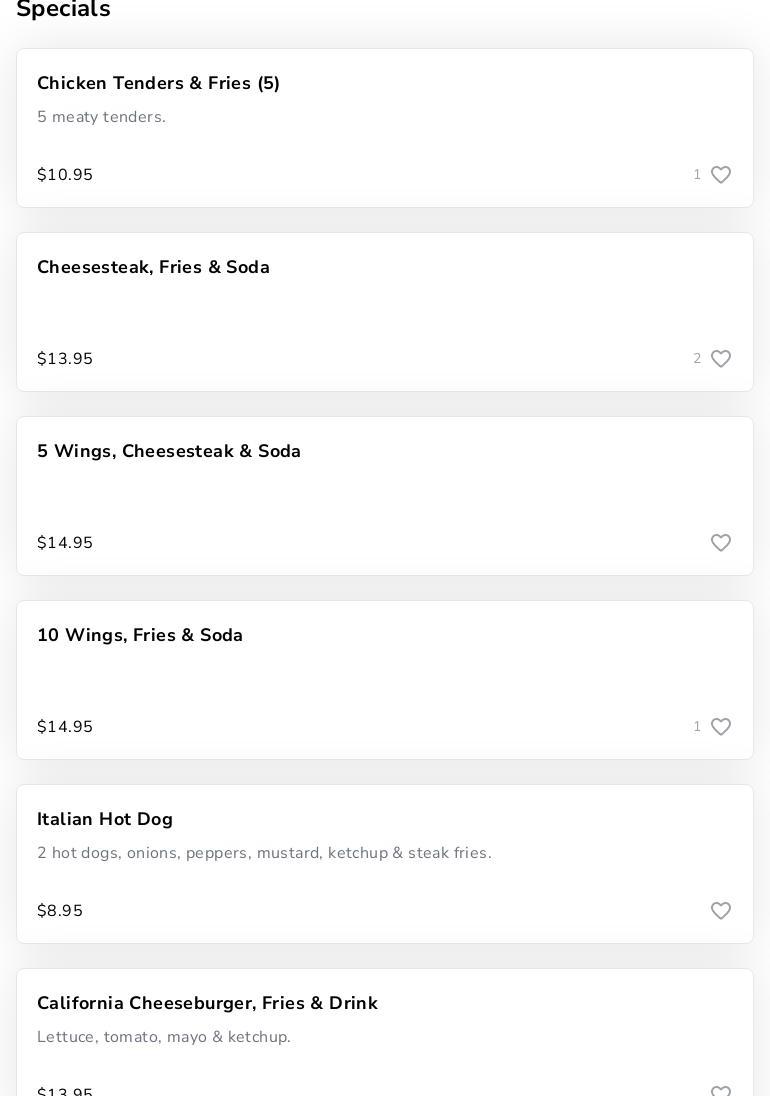Open Chicken Tenders & Fries (5) item
Image resolution: width=770 pixels, height=1096 pixels.
[x=158, y=84]
